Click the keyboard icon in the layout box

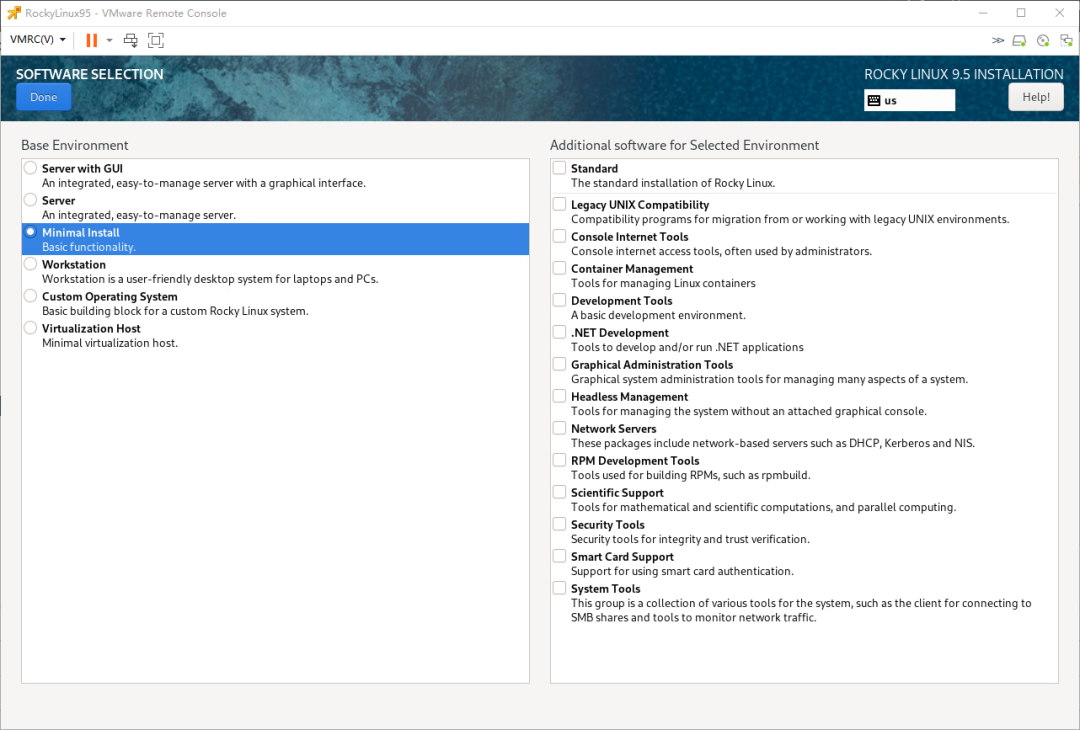tap(874, 101)
